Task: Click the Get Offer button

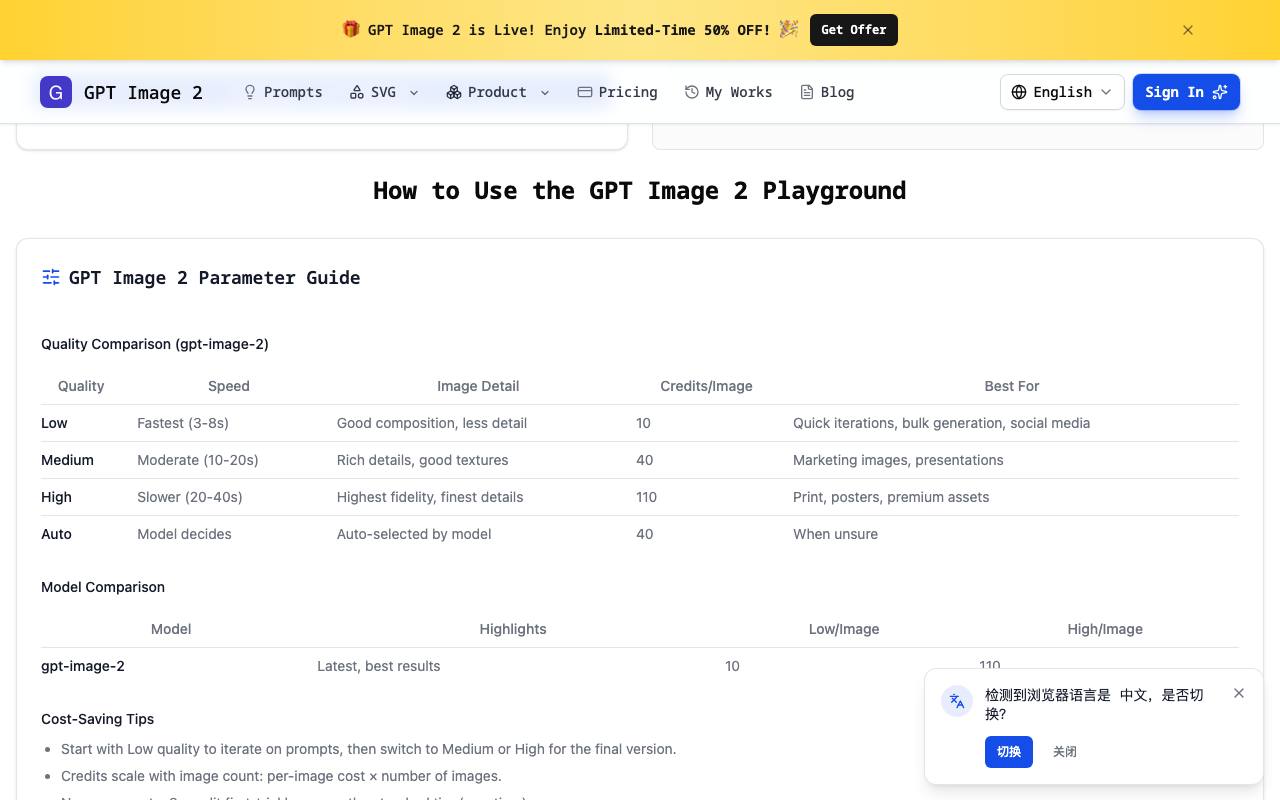Action: (854, 30)
